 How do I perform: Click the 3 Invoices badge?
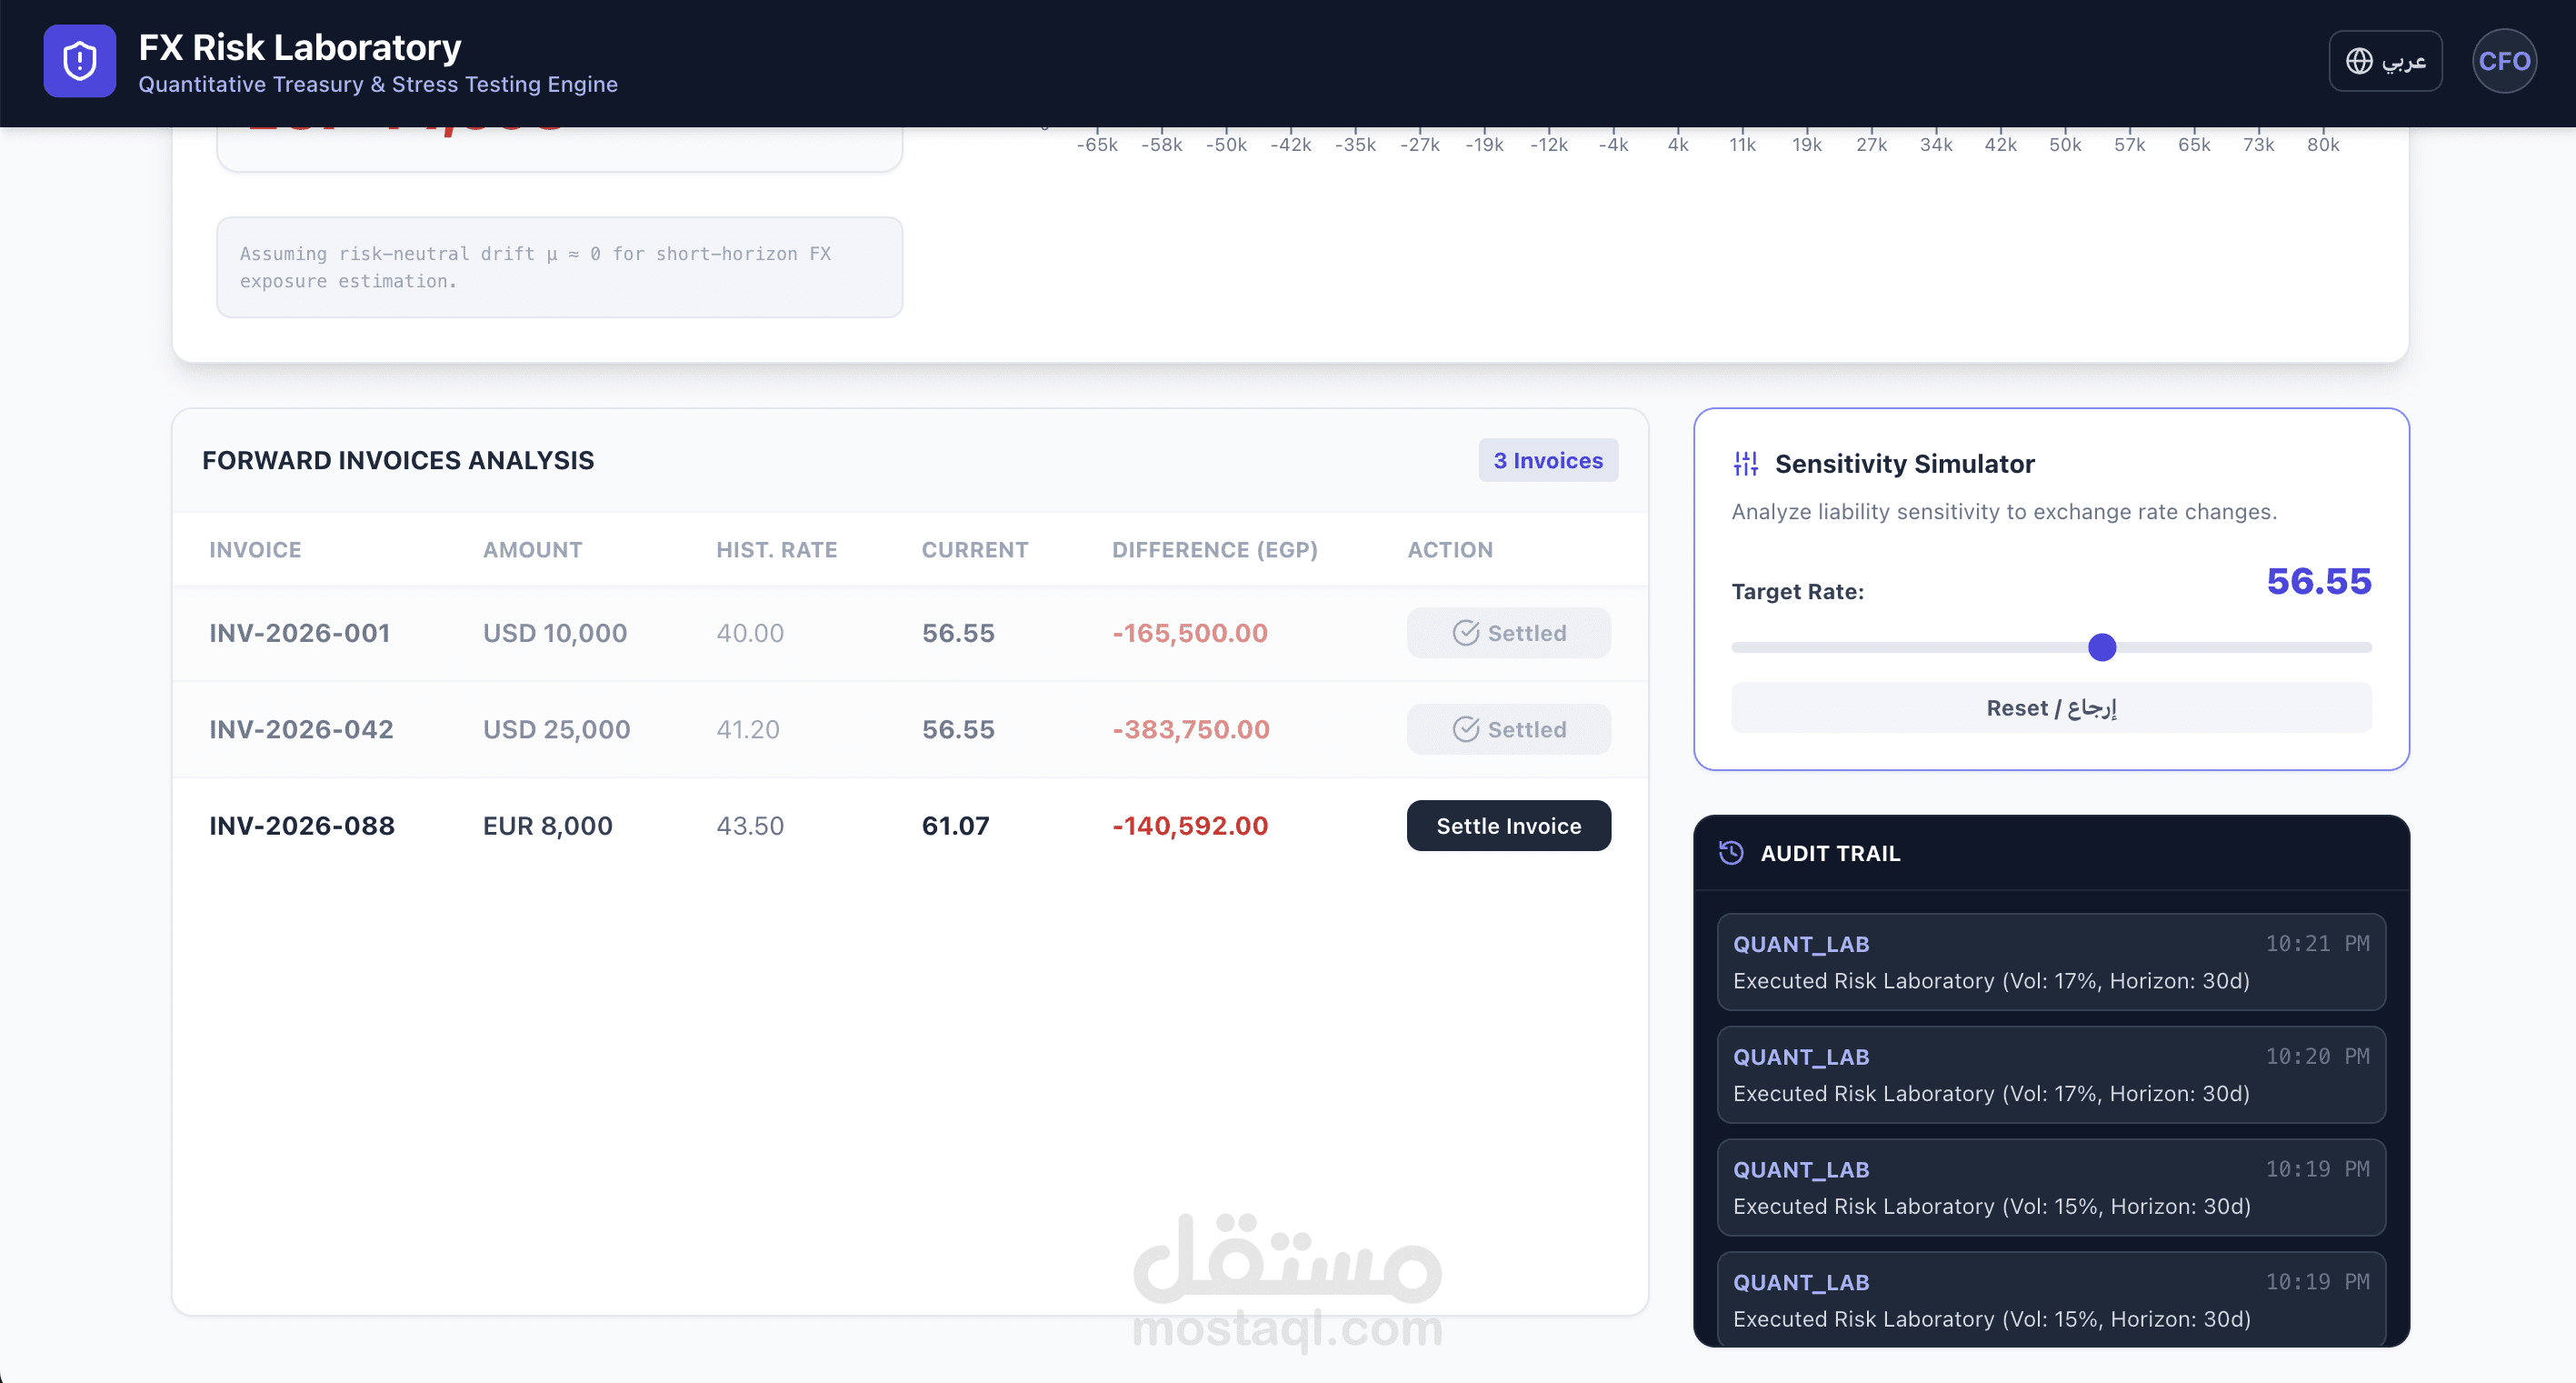click(1547, 461)
